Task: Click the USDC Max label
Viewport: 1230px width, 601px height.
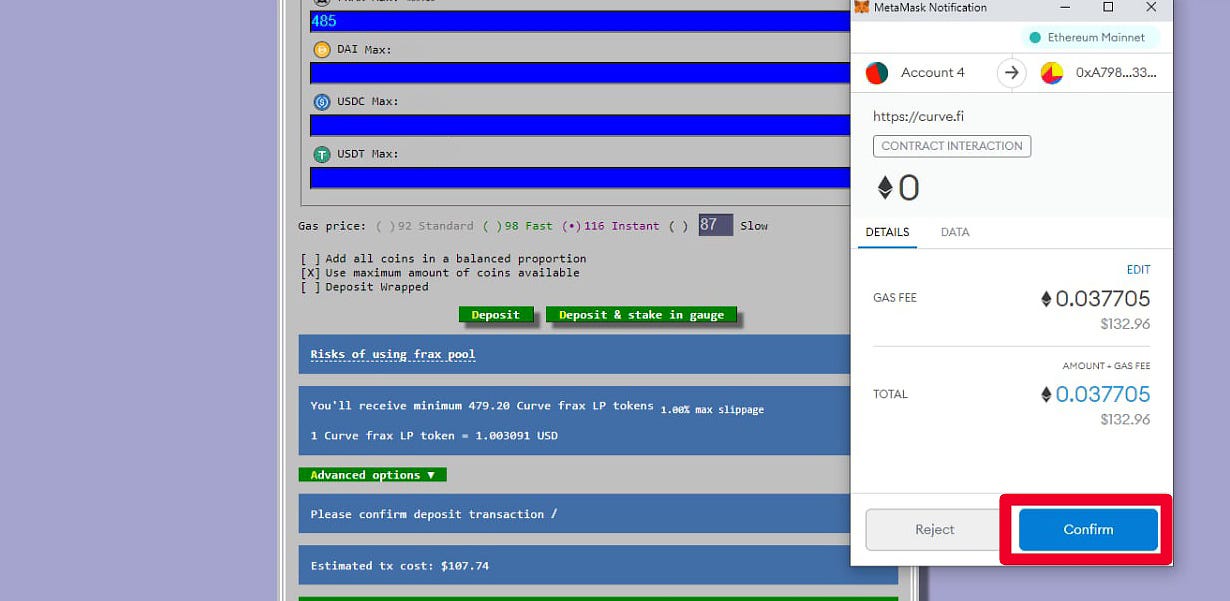Action: point(368,102)
